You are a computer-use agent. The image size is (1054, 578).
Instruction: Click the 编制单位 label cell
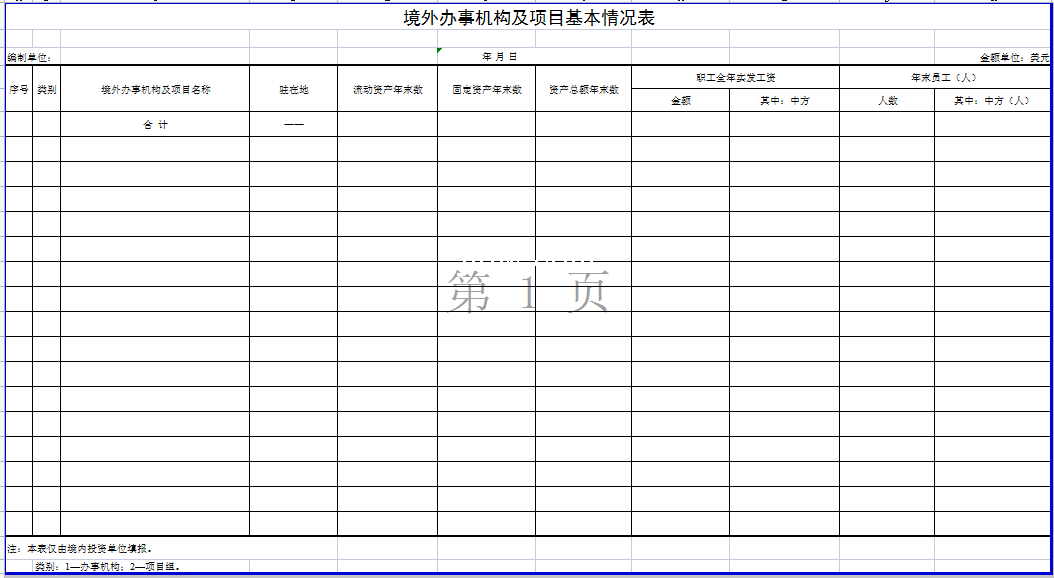pyautogui.click(x=30, y=57)
